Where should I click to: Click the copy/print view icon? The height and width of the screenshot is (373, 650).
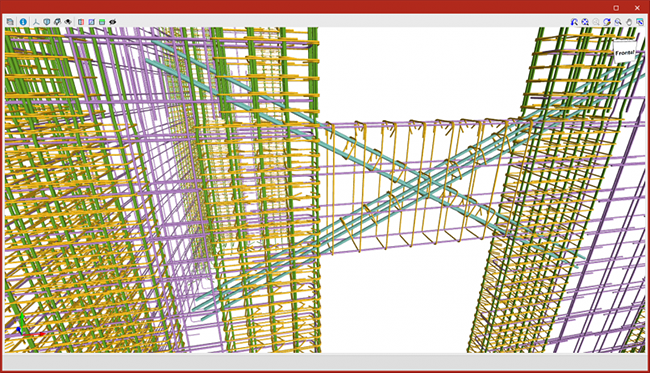click(10, 22)
